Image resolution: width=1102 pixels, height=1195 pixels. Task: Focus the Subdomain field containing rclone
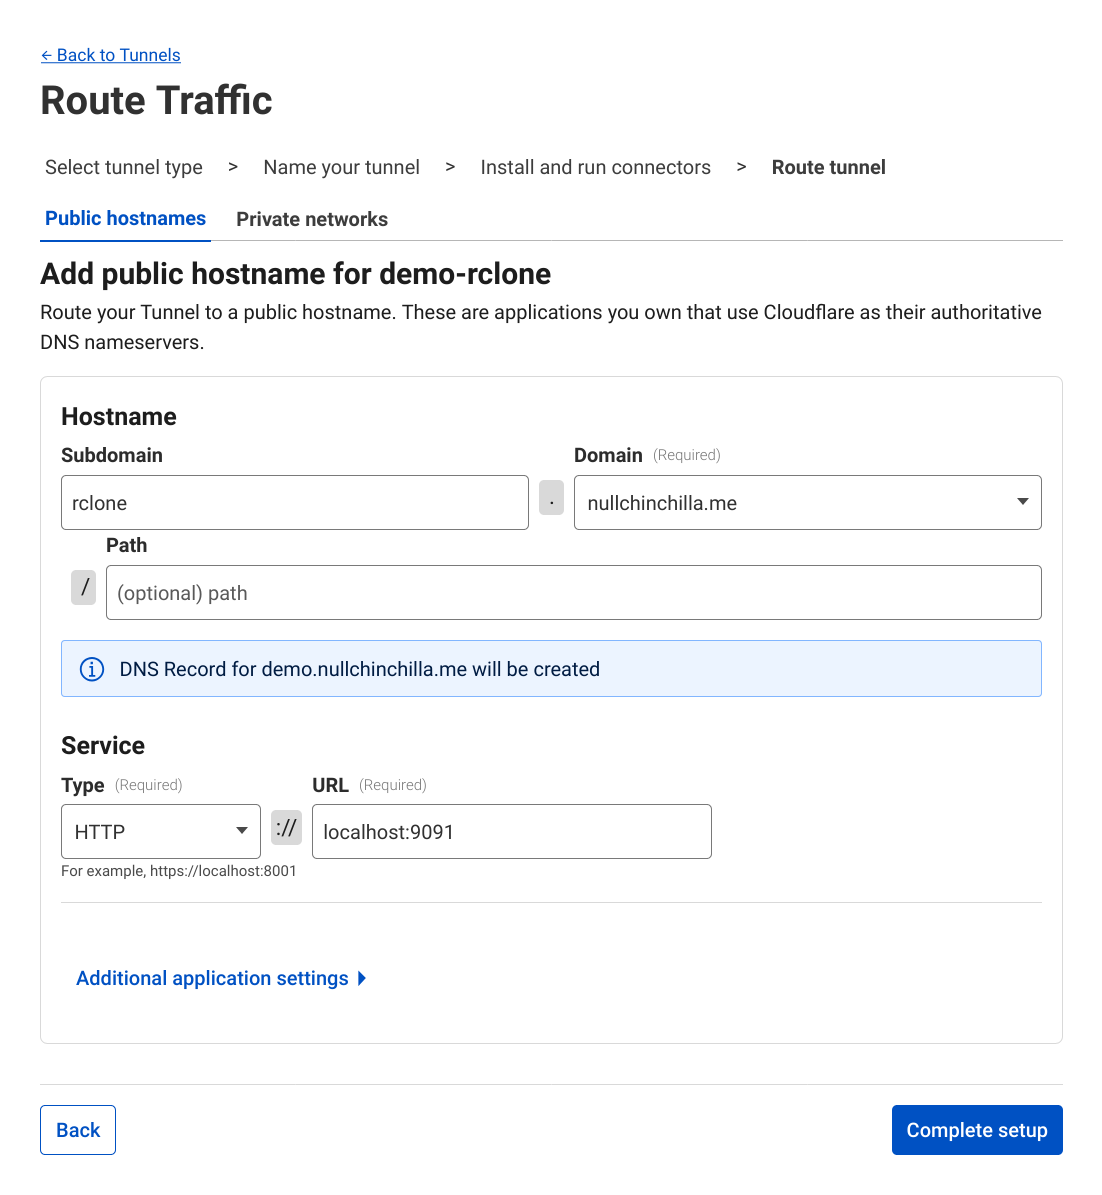point(295,503)
